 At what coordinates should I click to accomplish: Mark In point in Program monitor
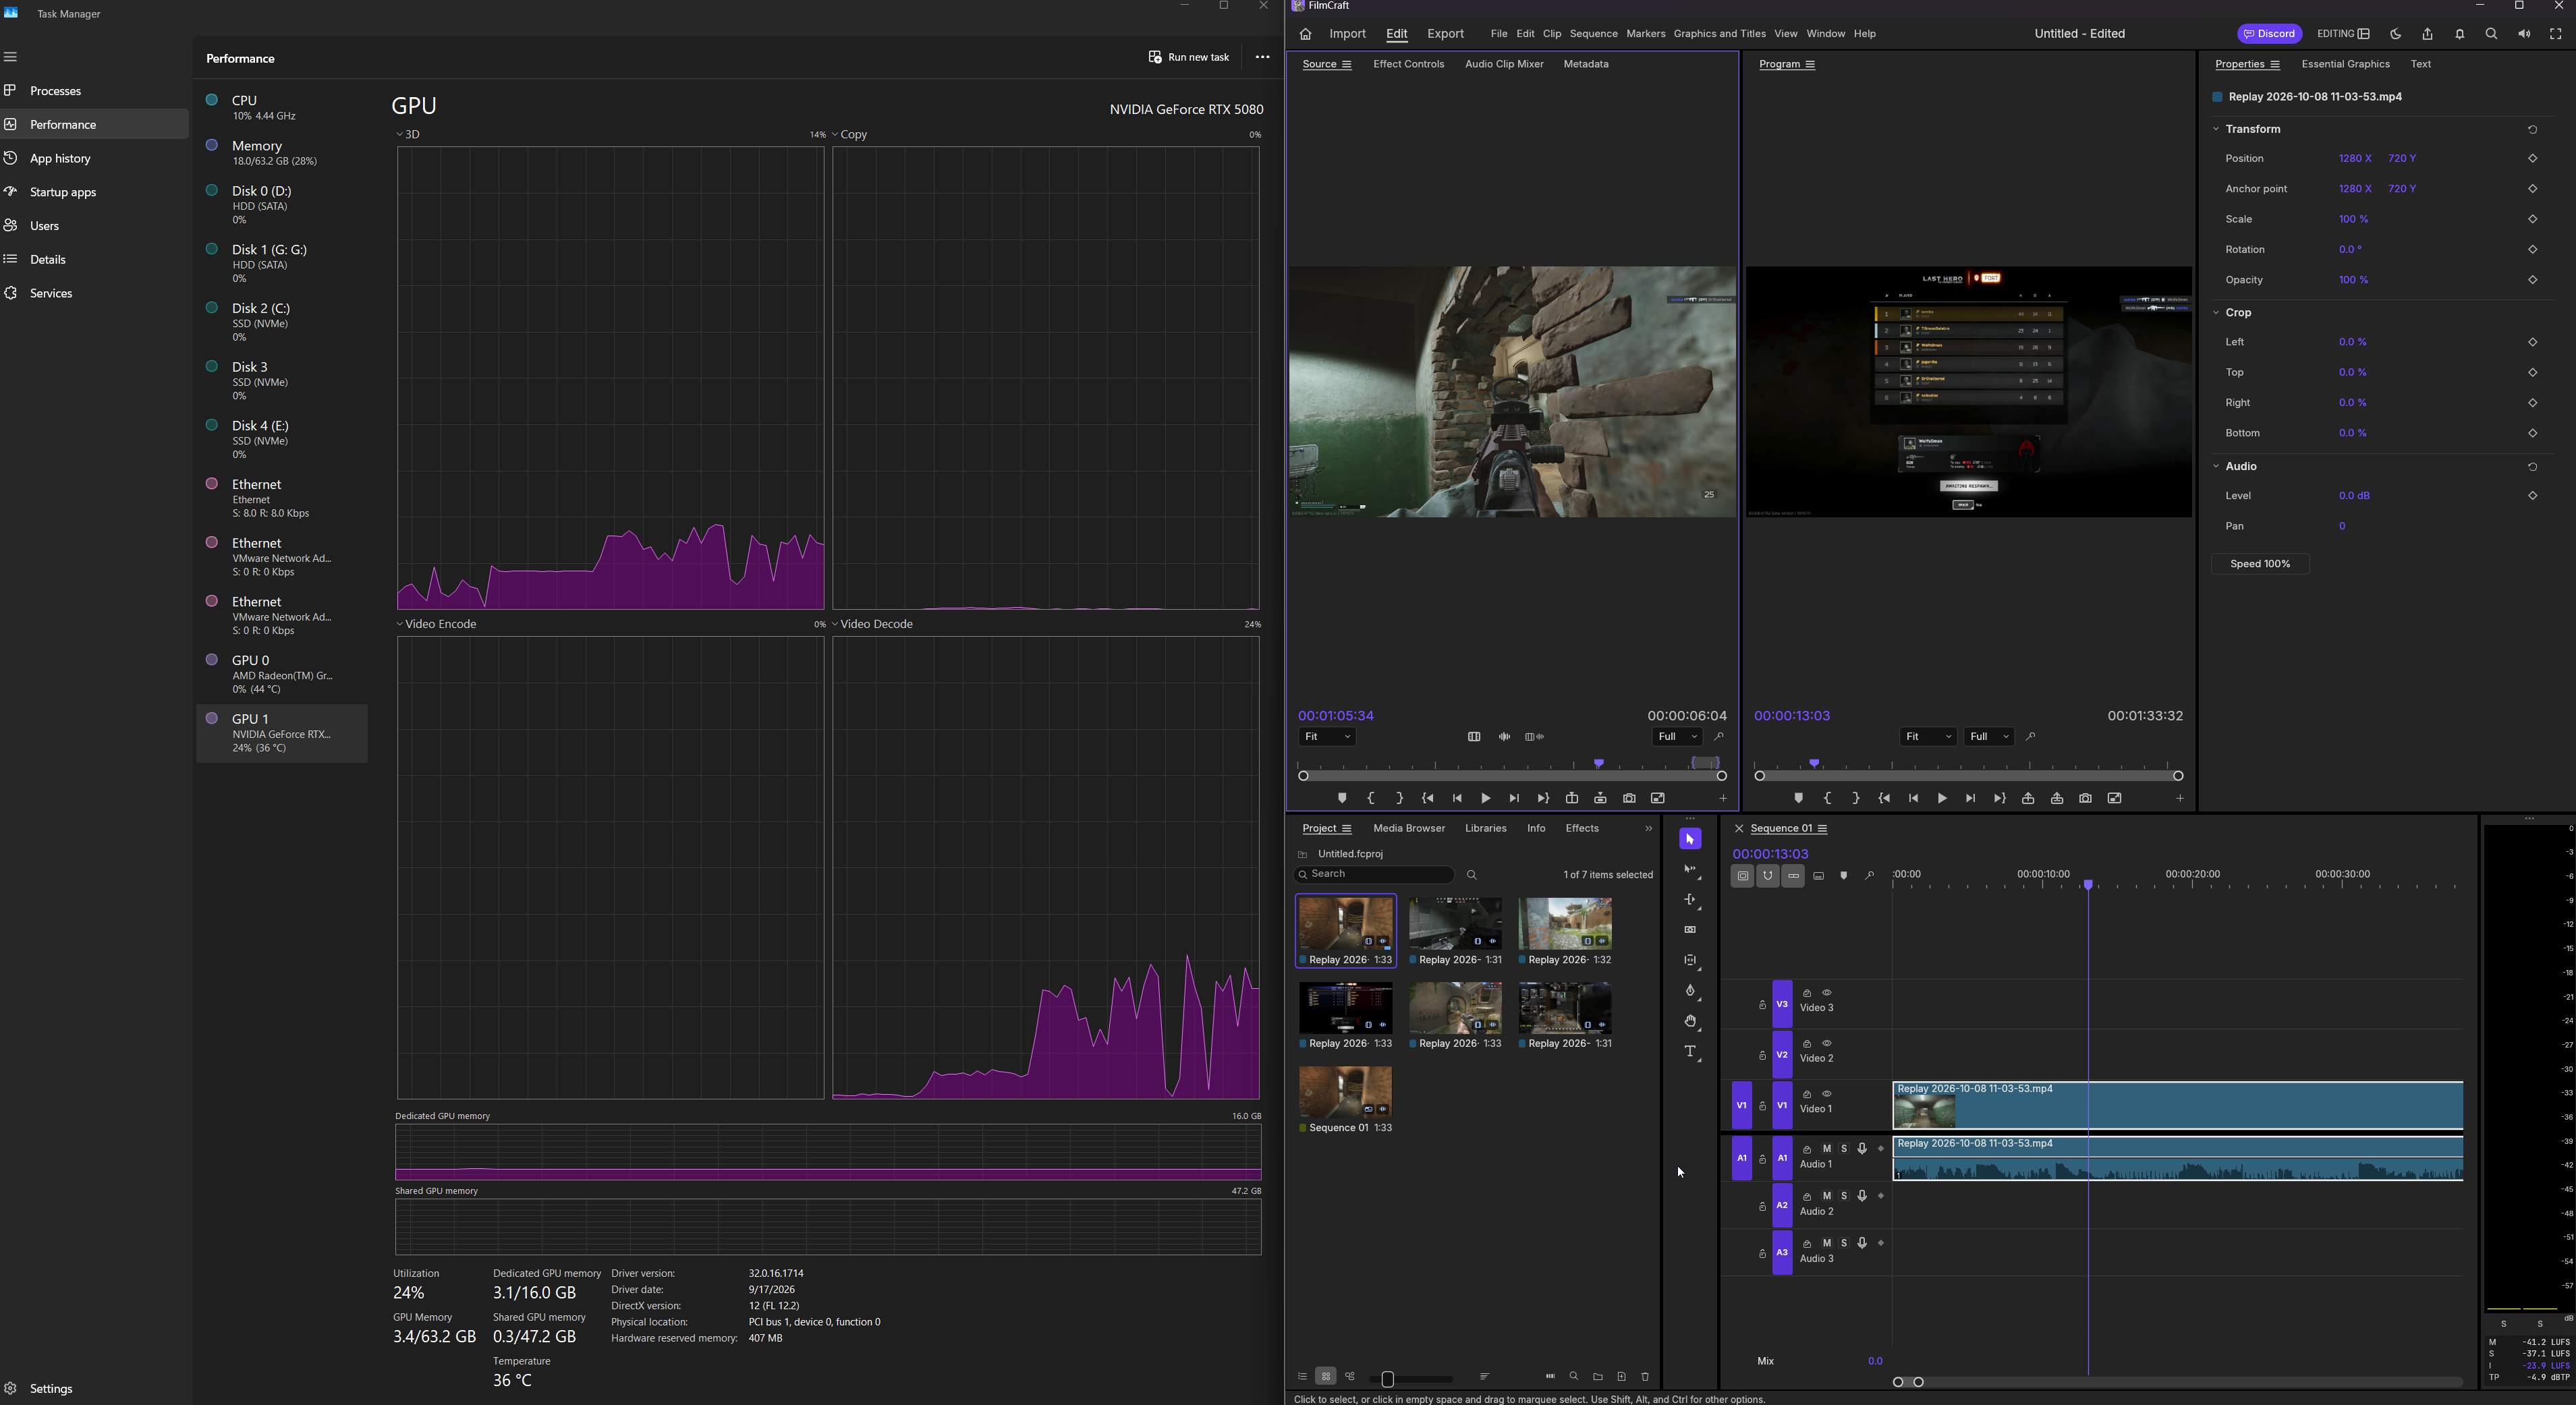[1827, 799]
